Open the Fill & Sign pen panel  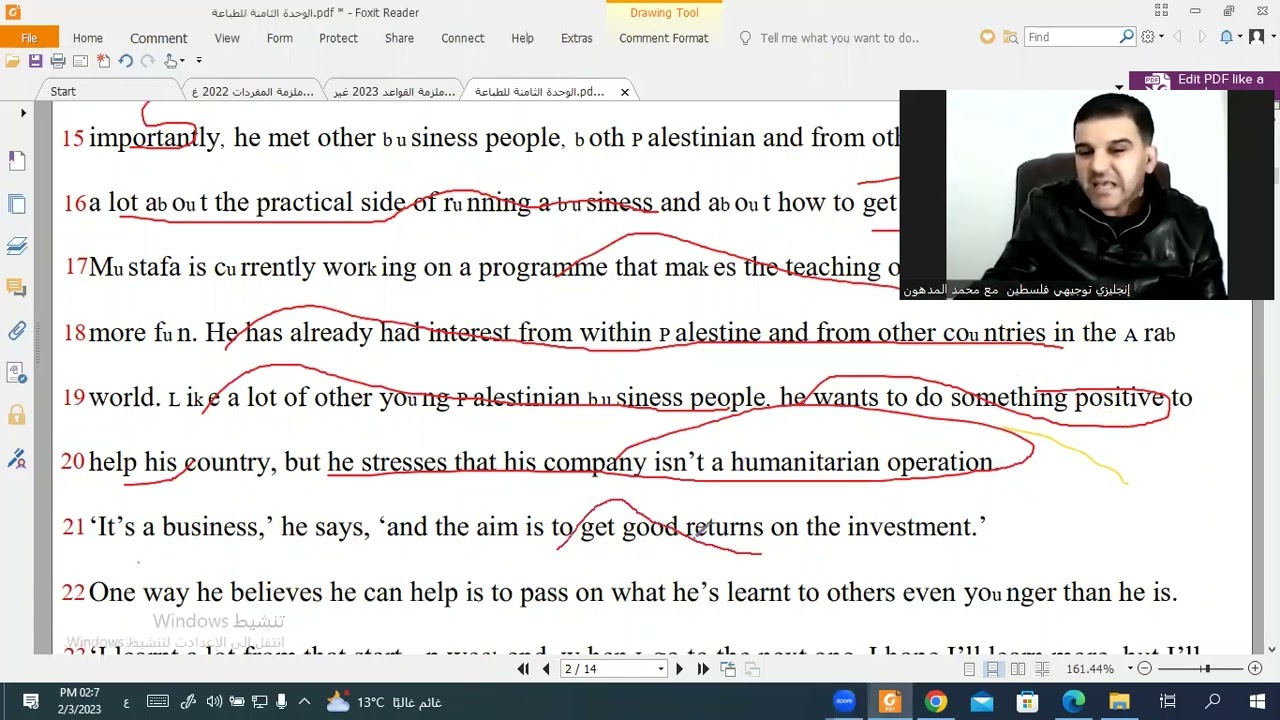coord(17,459)
